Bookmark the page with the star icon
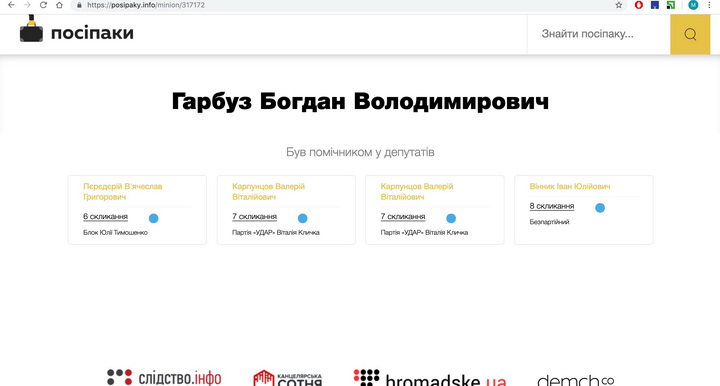720x386 pixels. click(x=619, y=5)
